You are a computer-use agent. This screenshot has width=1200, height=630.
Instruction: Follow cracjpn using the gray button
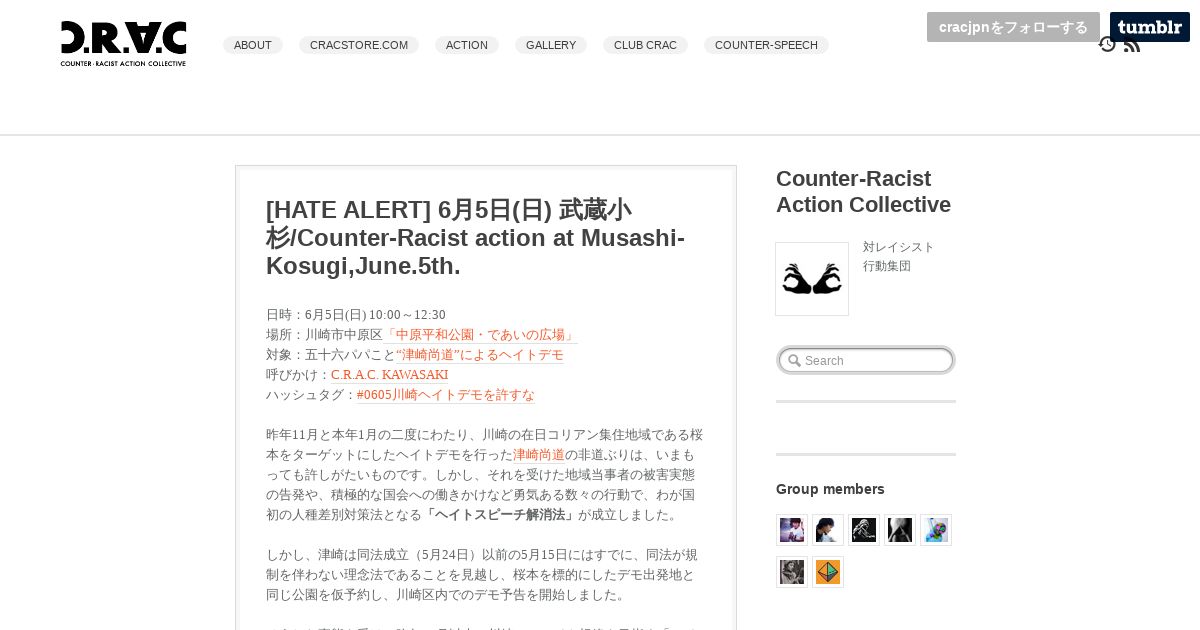click(1013, 27)
